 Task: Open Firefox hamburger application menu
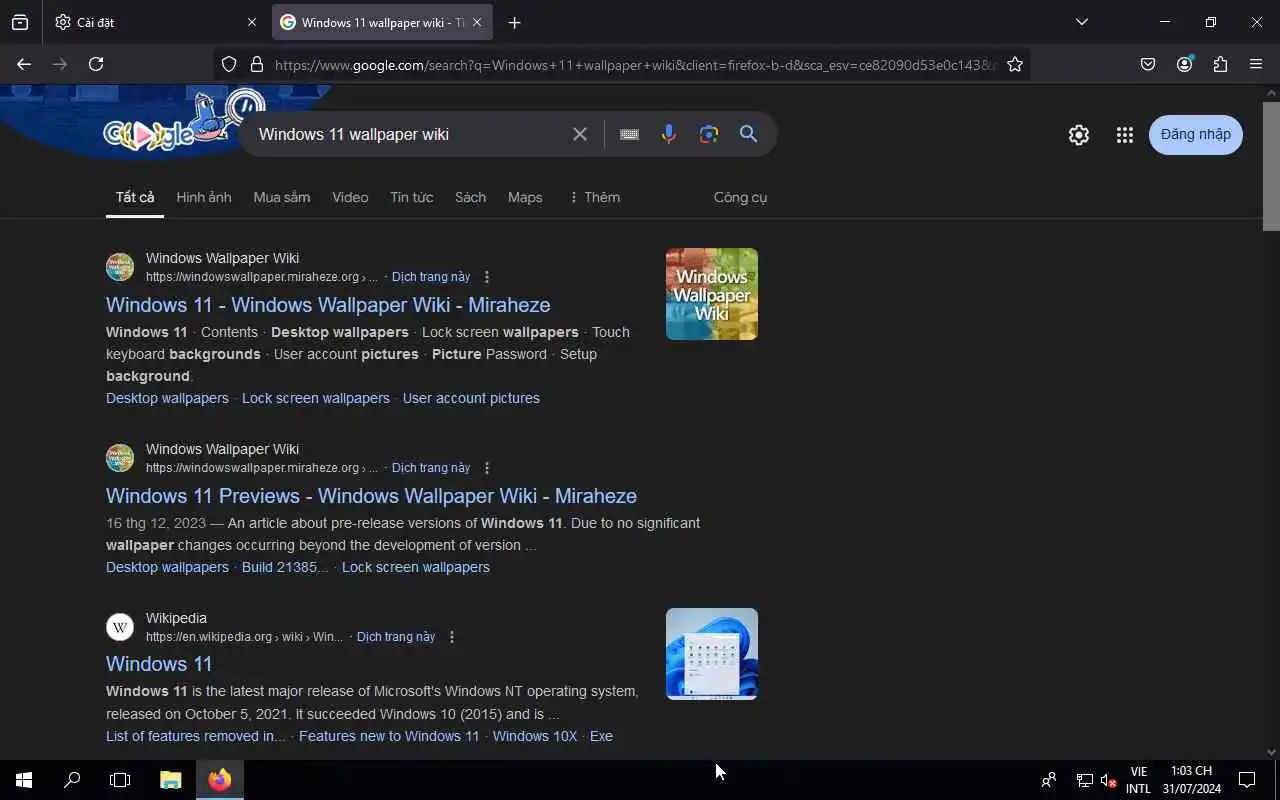pos(1256,64)
